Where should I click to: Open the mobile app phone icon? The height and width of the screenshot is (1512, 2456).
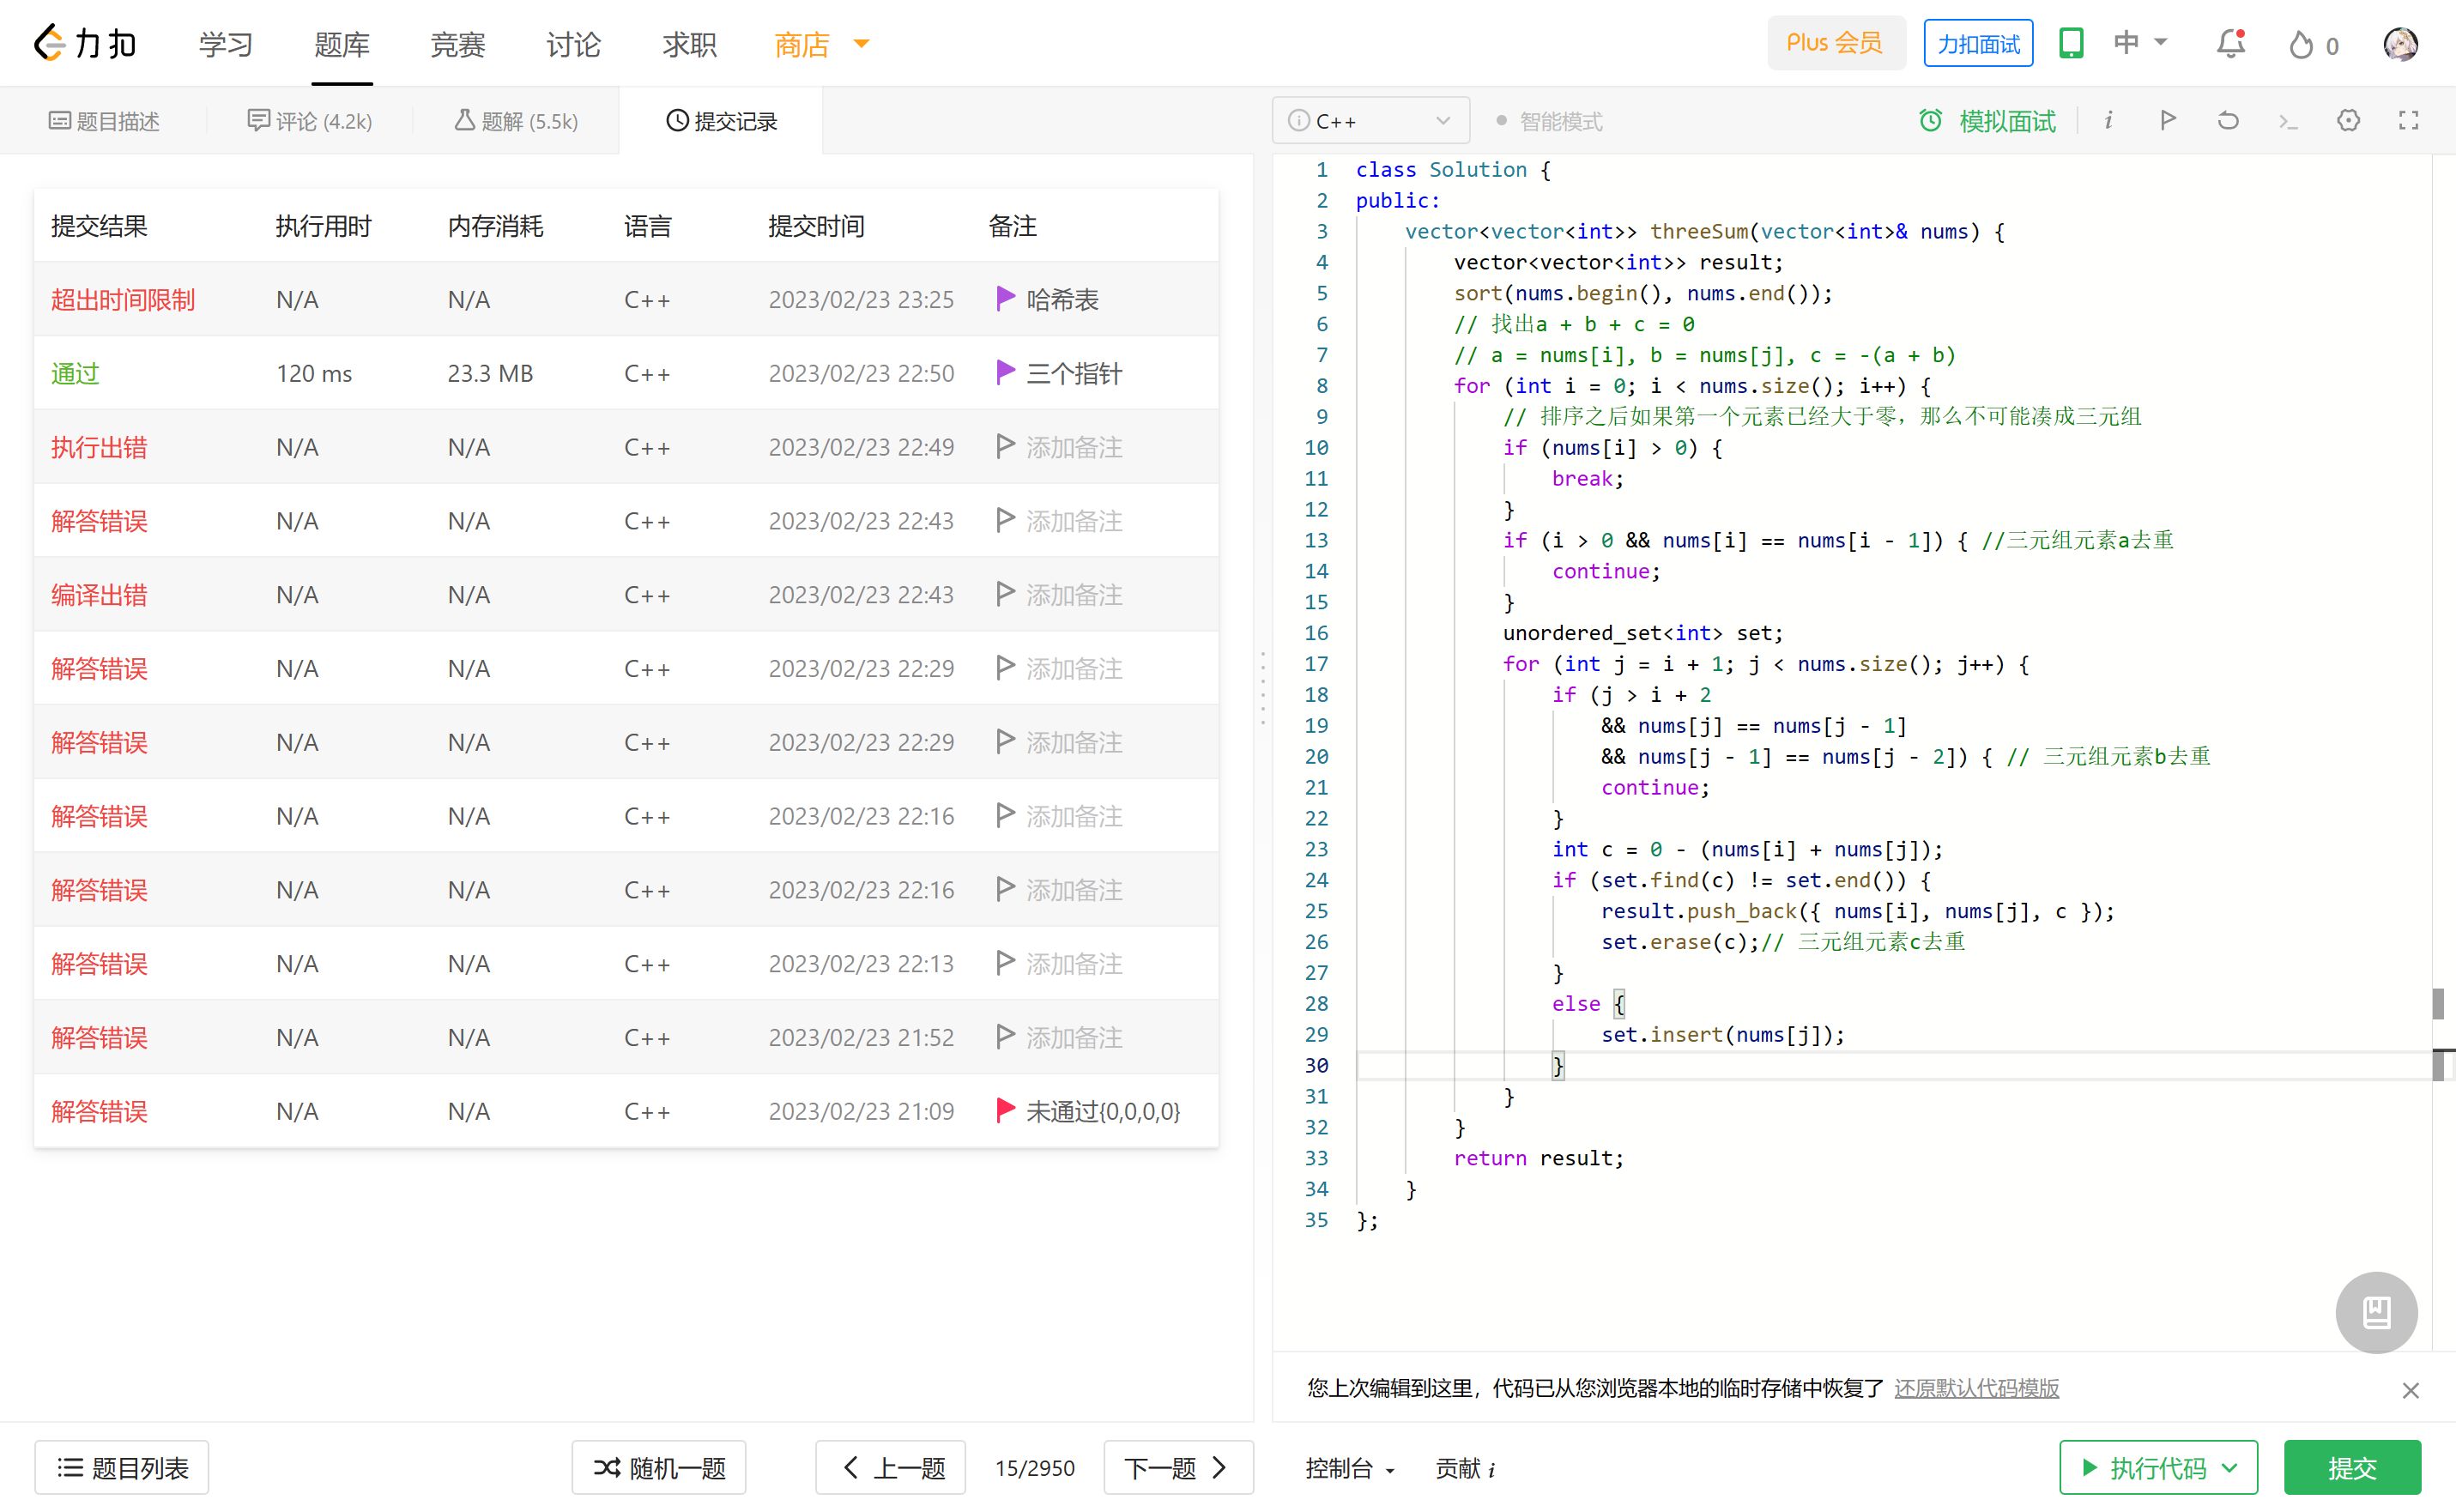click(2071, 43)
